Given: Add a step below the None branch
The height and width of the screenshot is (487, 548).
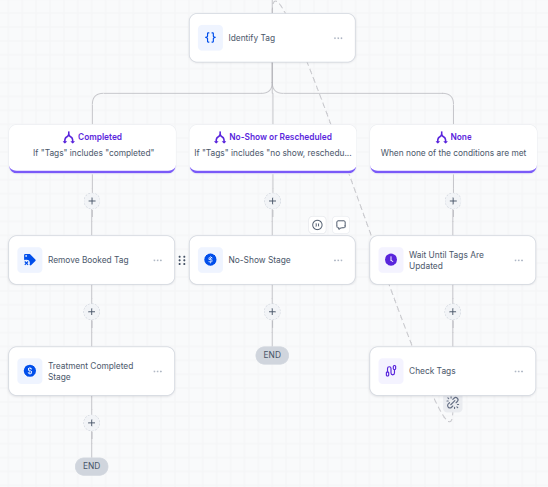Looking at the screenshot, I should (x=453, y=201).
